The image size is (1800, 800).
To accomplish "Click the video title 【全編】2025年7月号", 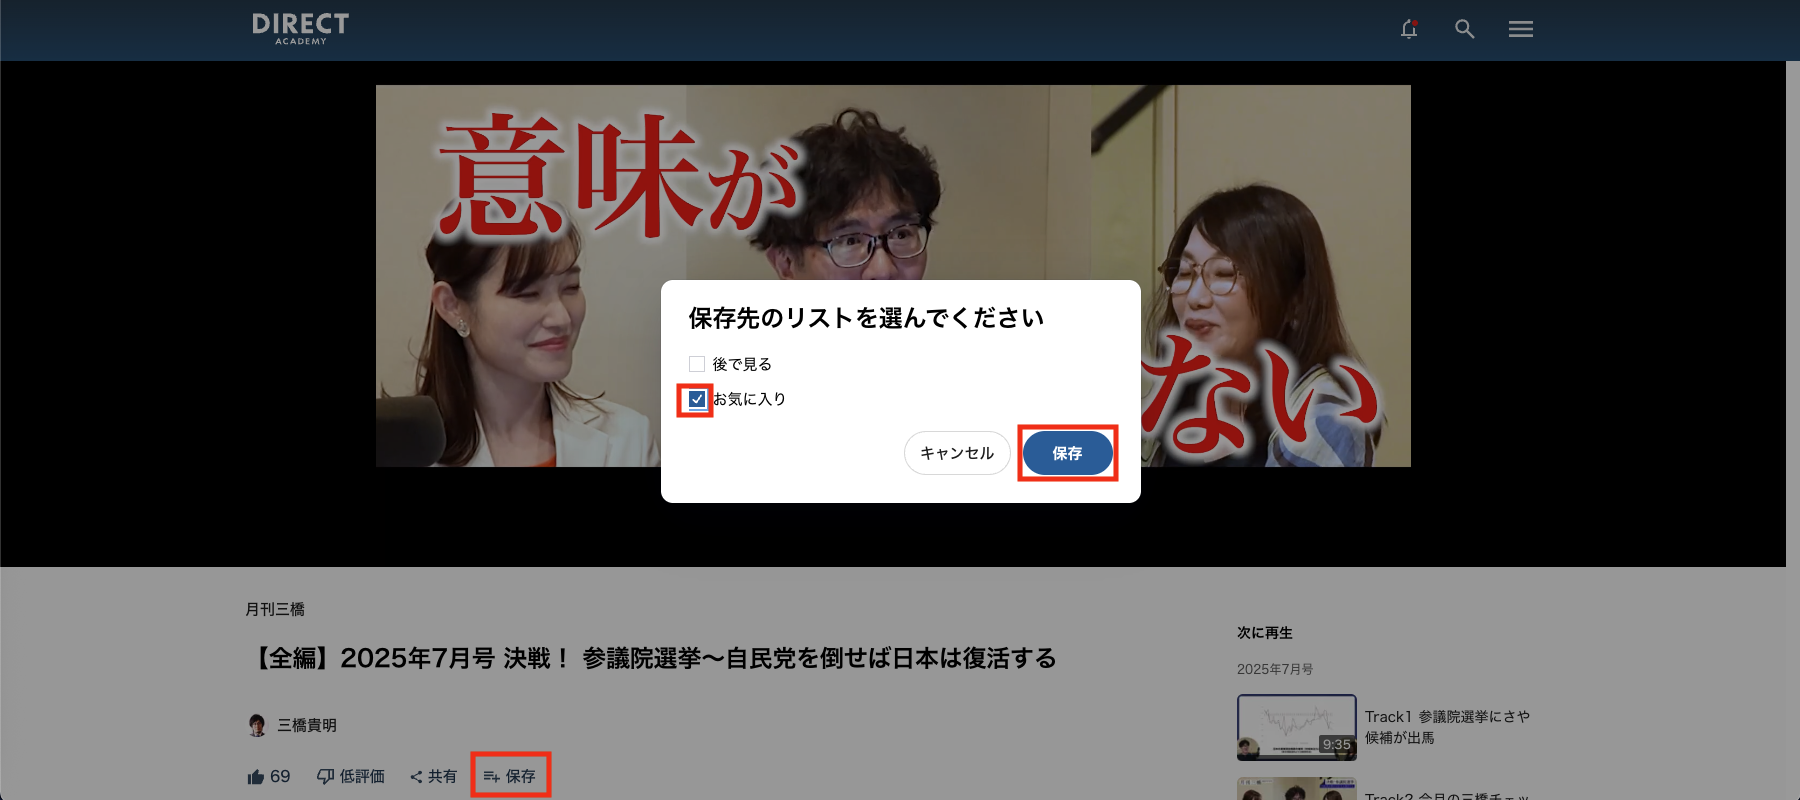I will pos(651,658).
